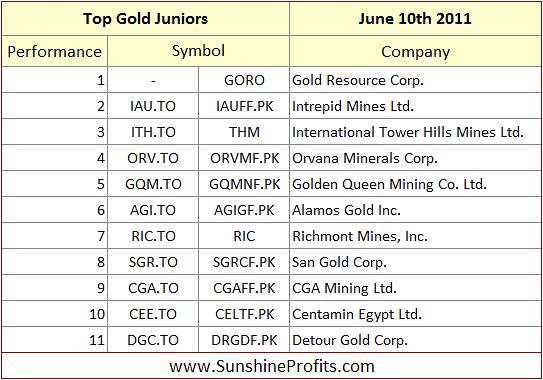Select Richmont Mines, Inc. cell
The height and width of the screenshot is (380, 543).
click(415, 236)
